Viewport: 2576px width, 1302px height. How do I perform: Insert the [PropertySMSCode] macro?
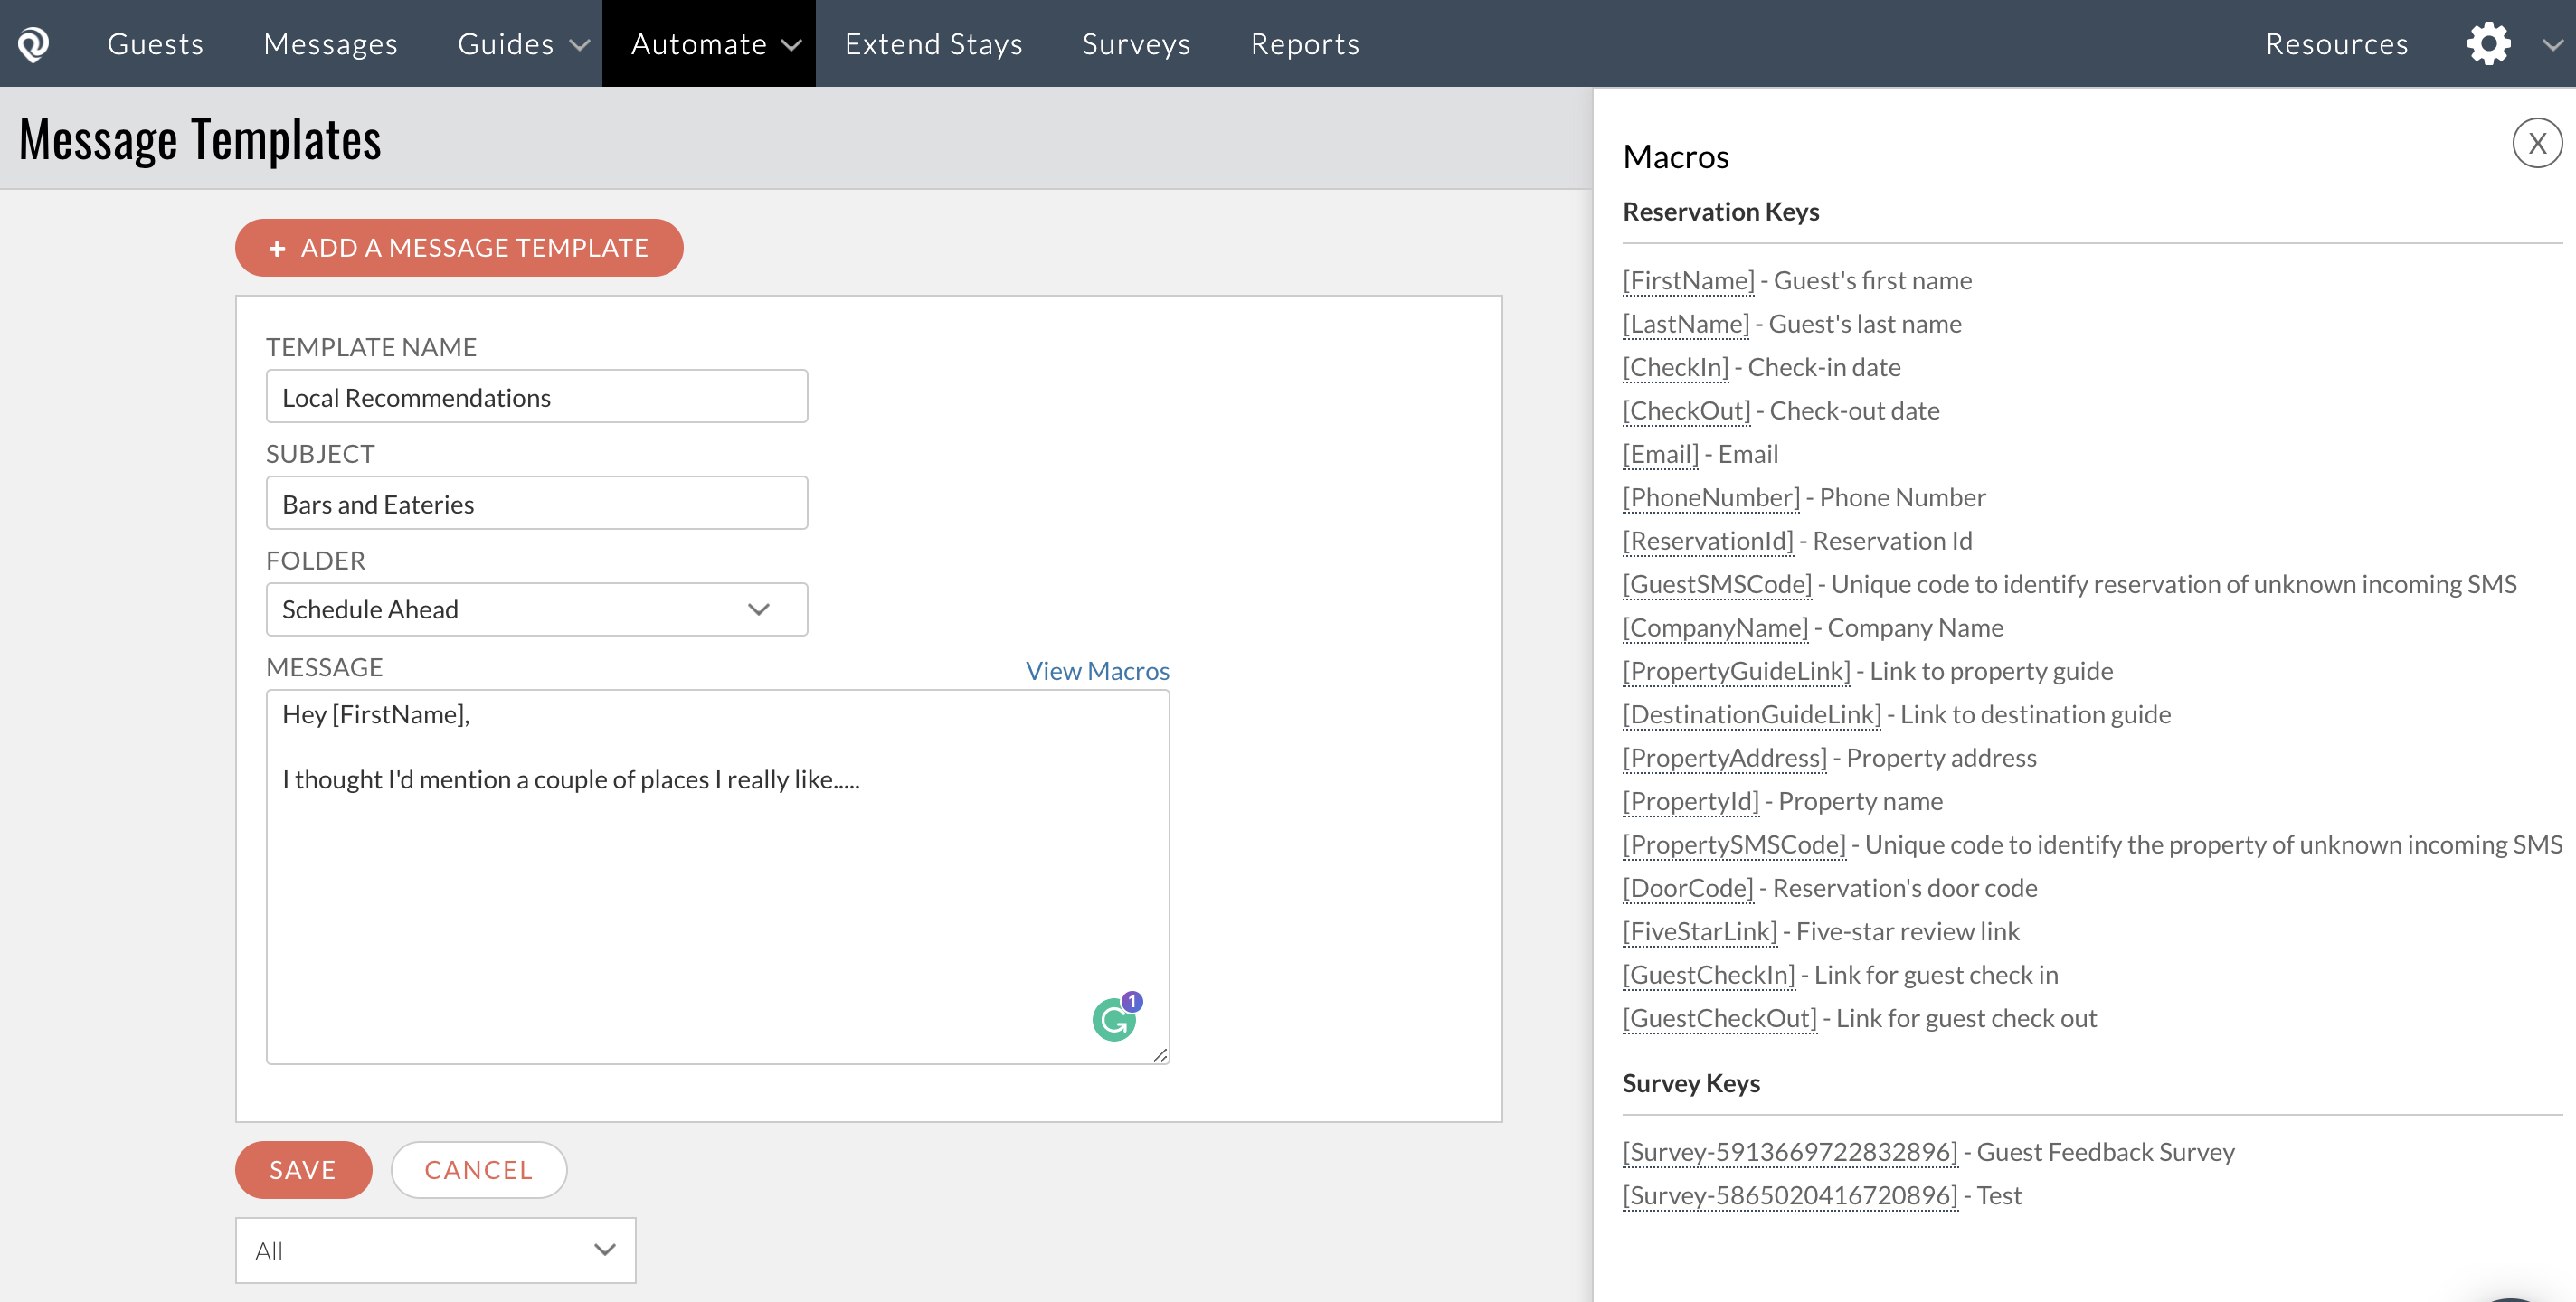[x=1734, y=845]
